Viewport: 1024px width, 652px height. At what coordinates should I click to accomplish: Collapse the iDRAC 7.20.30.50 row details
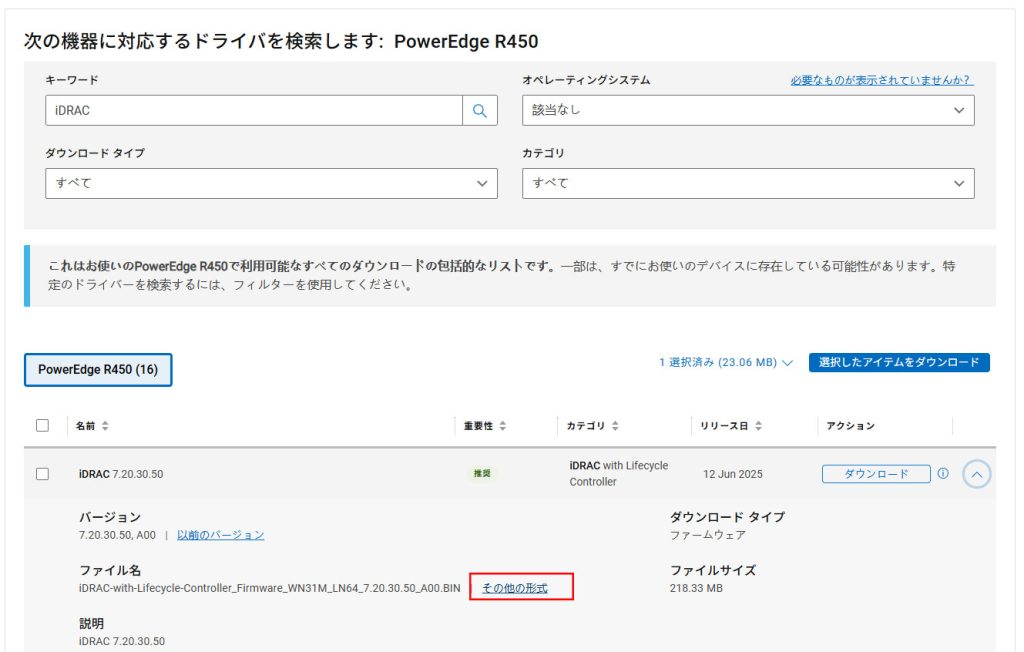pyautogui.click(x=976, y=474)
